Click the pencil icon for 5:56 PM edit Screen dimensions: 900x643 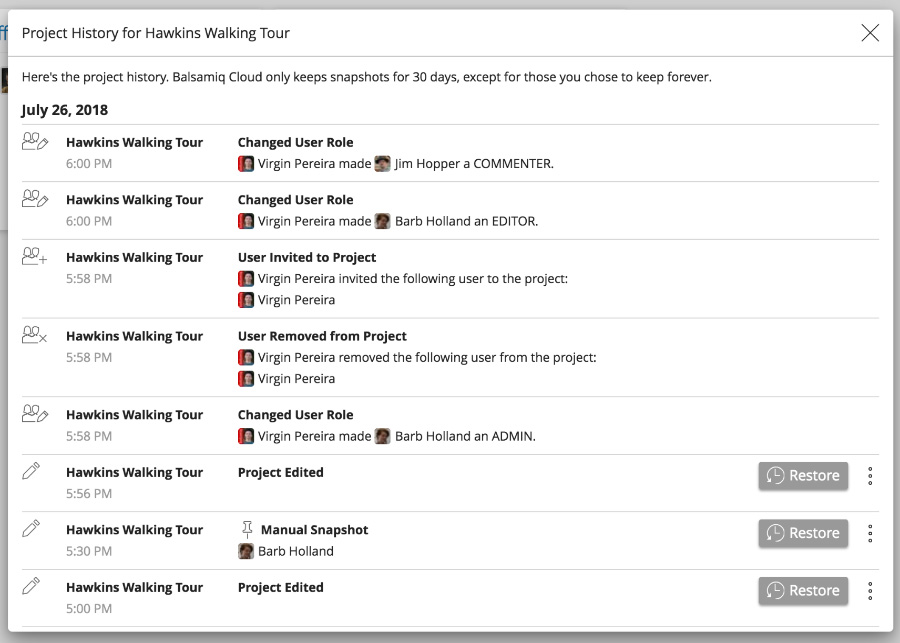[x=31, y=471]
